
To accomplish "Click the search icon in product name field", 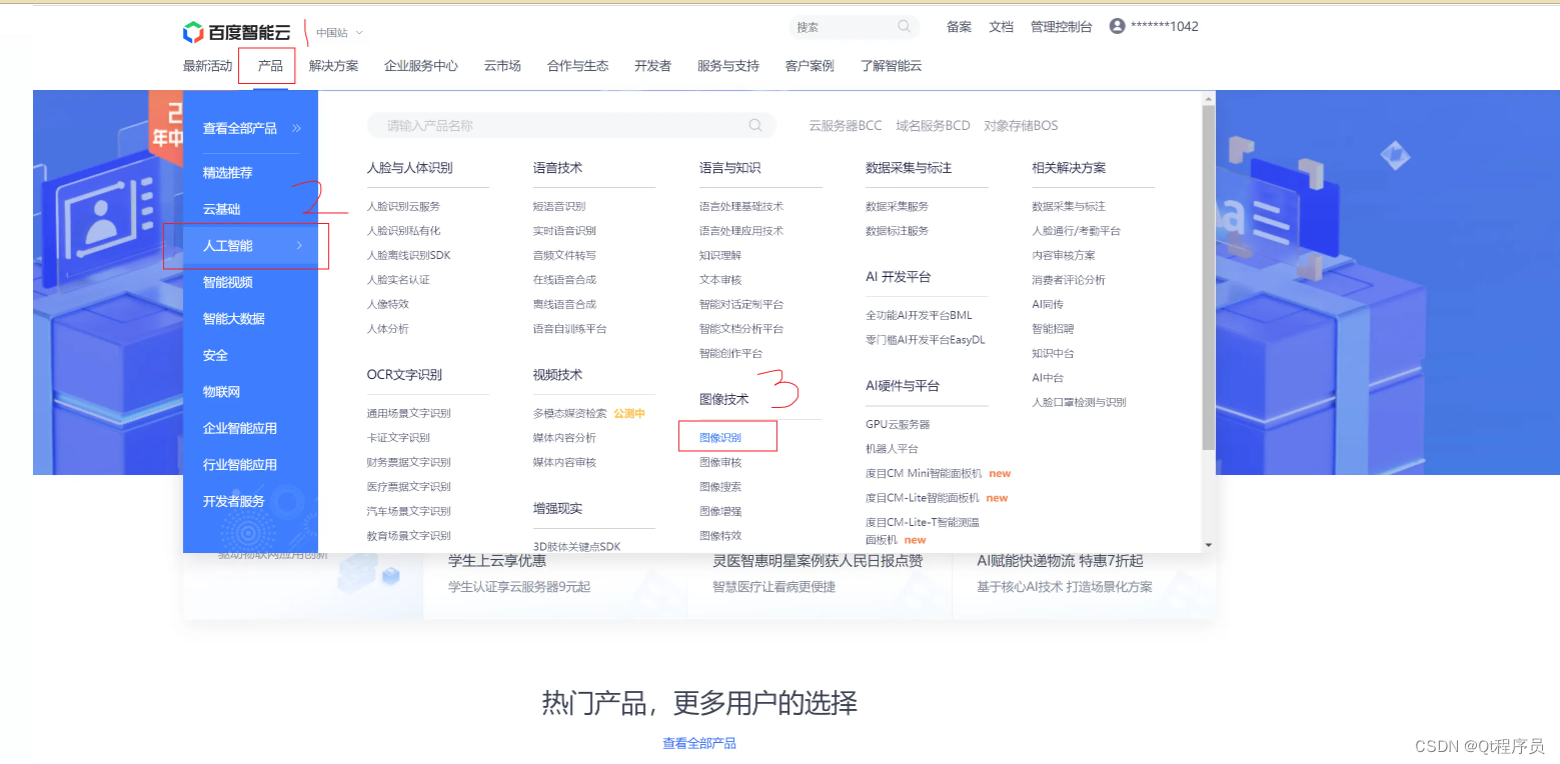I will (x=756, y=125).
